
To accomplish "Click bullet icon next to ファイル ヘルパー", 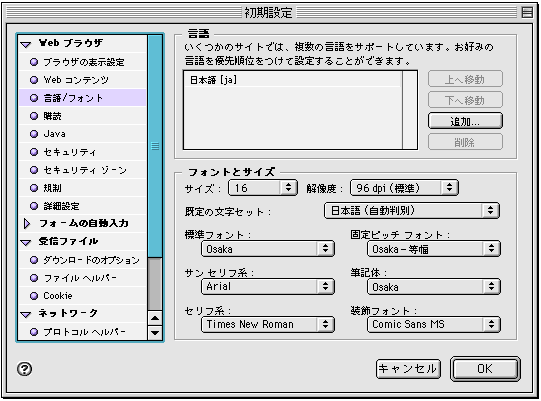I will coord(34,278).
